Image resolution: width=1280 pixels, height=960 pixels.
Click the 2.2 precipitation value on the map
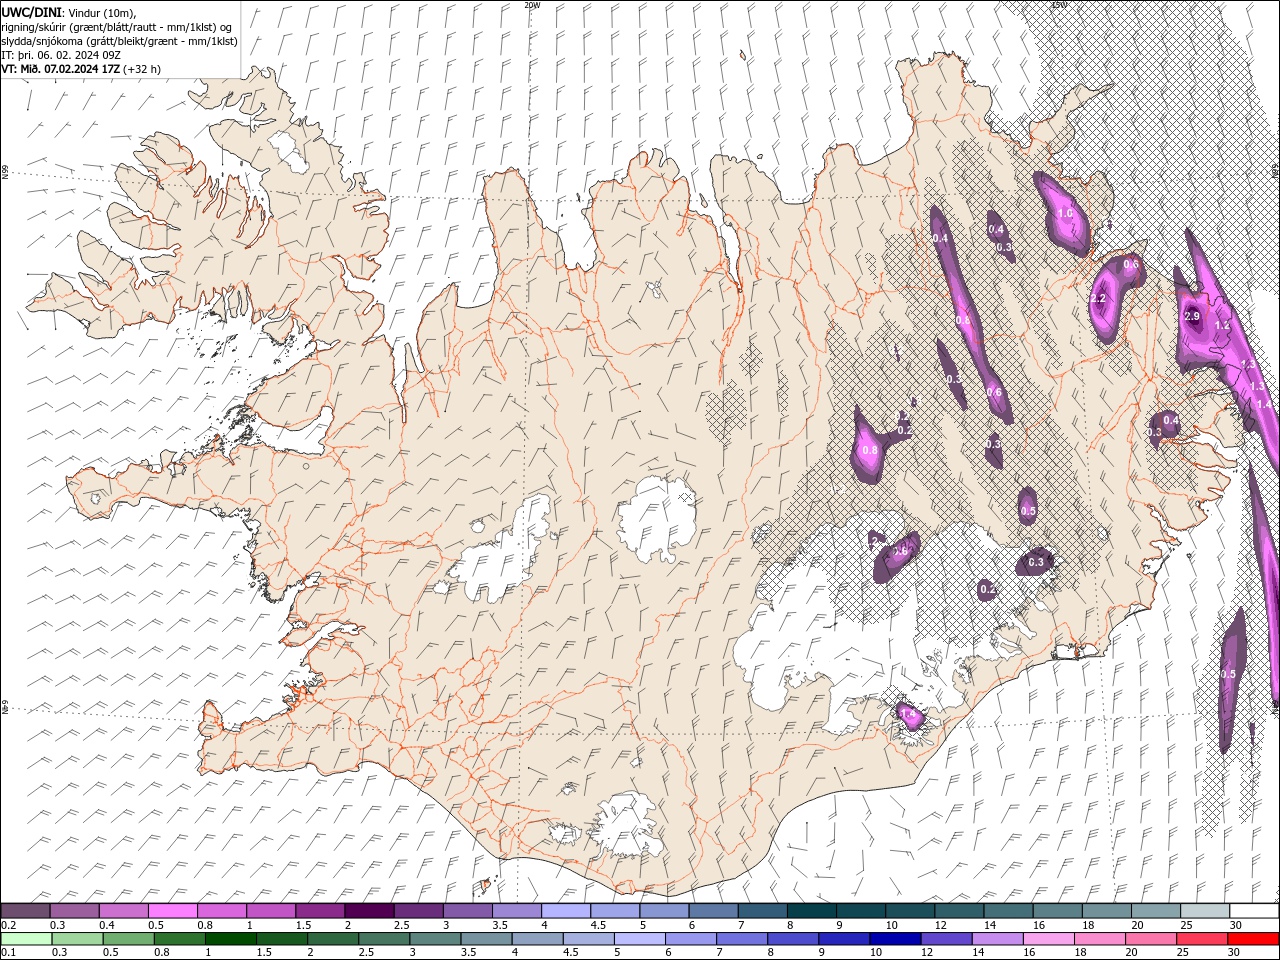point(1098,299)
